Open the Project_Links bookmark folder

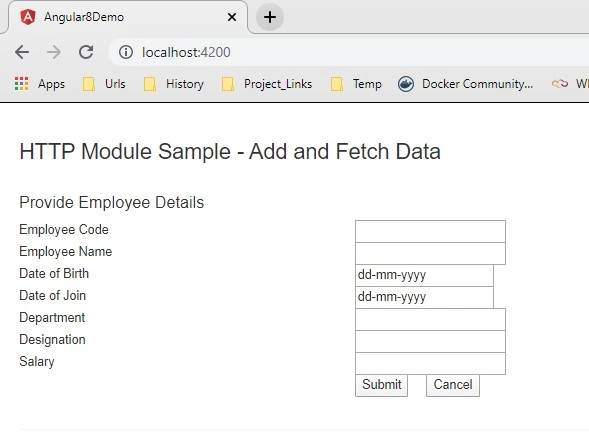pos(267,83)
